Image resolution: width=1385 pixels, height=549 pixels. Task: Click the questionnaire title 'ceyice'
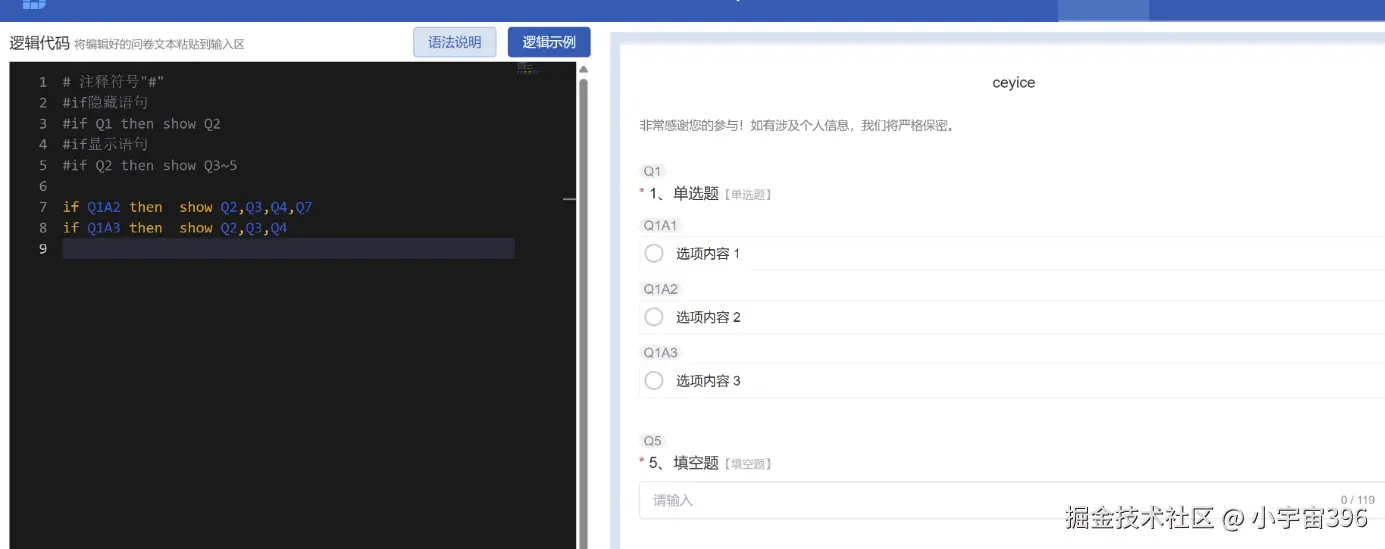tap(1014, 83)
